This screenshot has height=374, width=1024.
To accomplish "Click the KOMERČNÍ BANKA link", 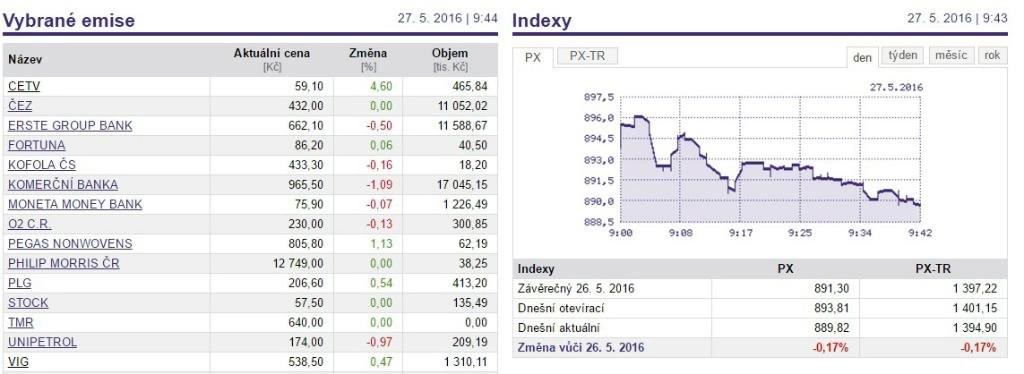I will pyautogui.click(x=63, y=185).
